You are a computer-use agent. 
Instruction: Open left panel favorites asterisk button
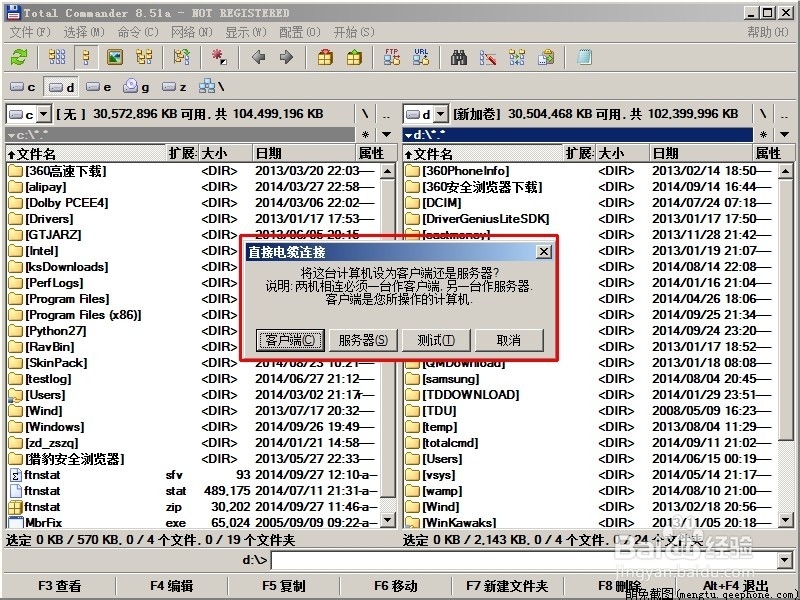pos(365,135)
